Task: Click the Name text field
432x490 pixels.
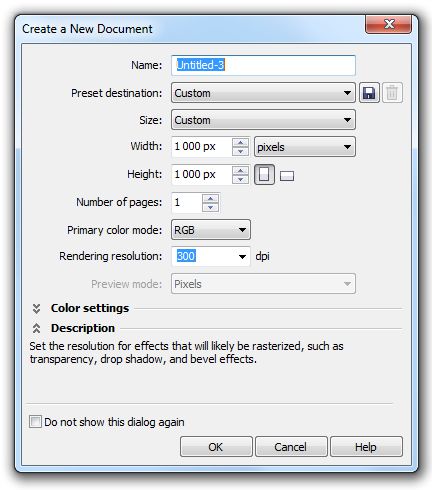Action: tap(263, 65)
